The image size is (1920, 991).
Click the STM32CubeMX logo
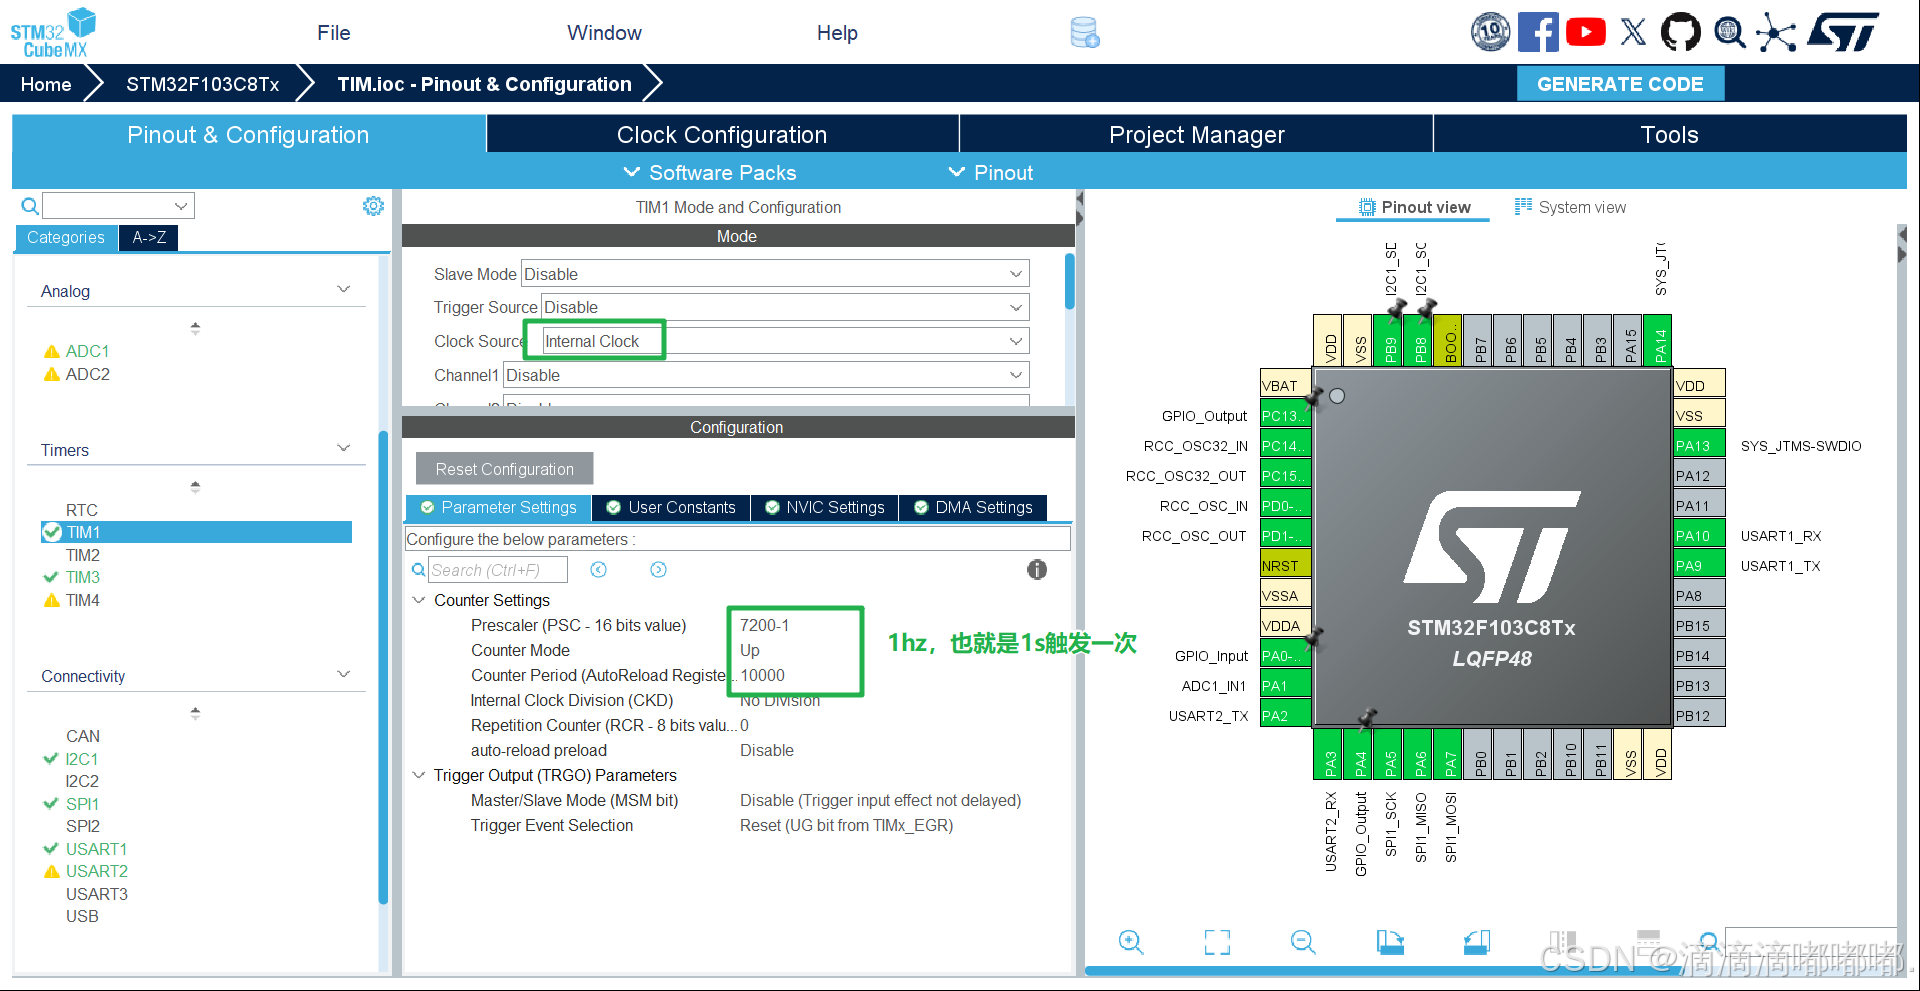[x=53, y=33]
